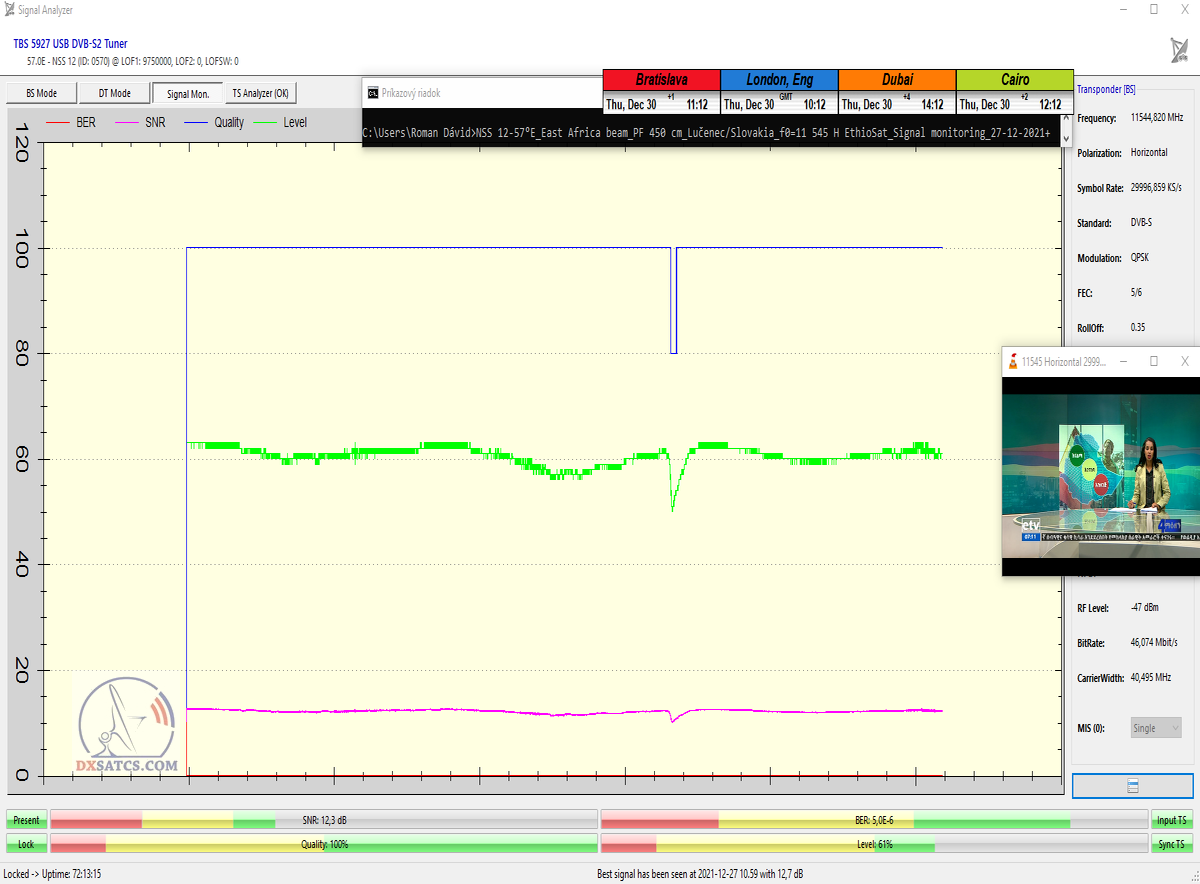1200x884 pixels.
Task: Open the TS Analyzer (OK) button
Action: [260, 93]
